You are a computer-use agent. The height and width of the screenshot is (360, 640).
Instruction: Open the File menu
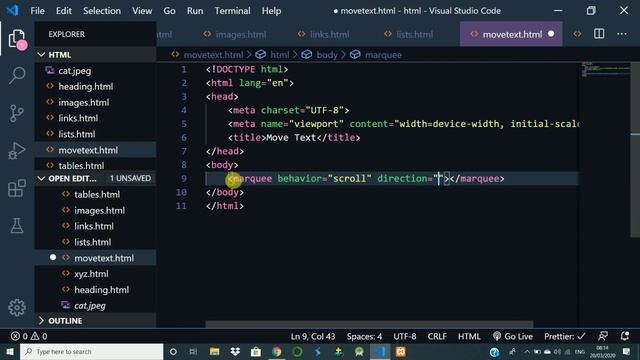coord(38,11)
